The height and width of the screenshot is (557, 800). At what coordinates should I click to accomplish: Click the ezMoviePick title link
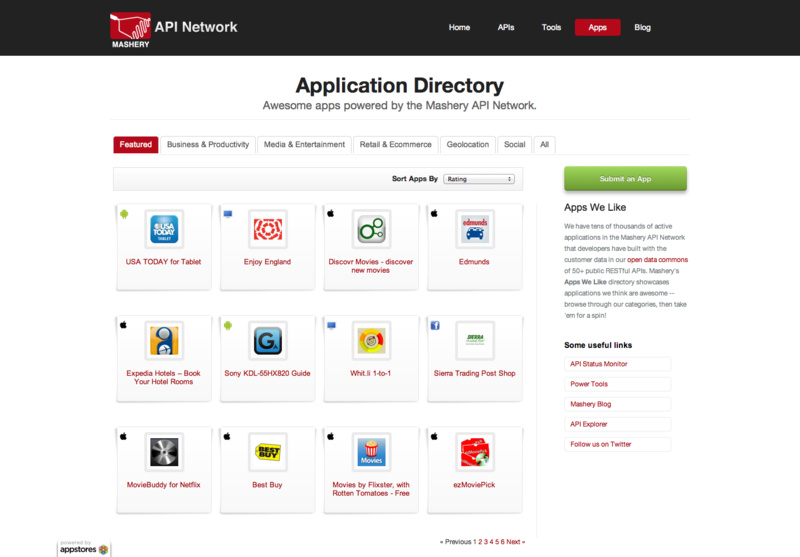point(474,485)
